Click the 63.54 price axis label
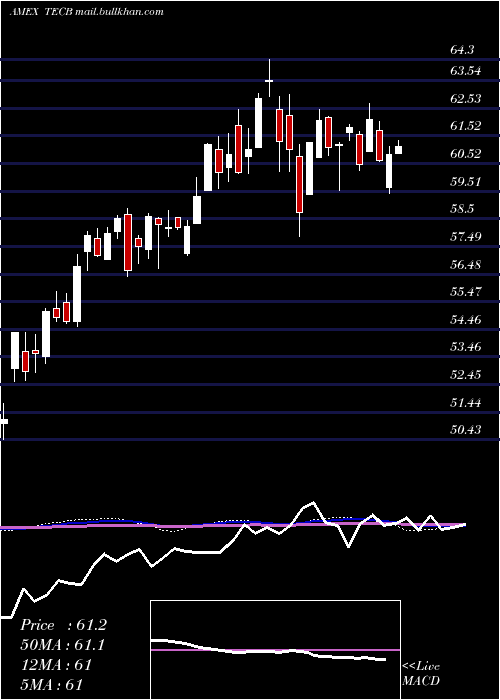Viewport: 500px width, 700px height. (x=466, y=71)
